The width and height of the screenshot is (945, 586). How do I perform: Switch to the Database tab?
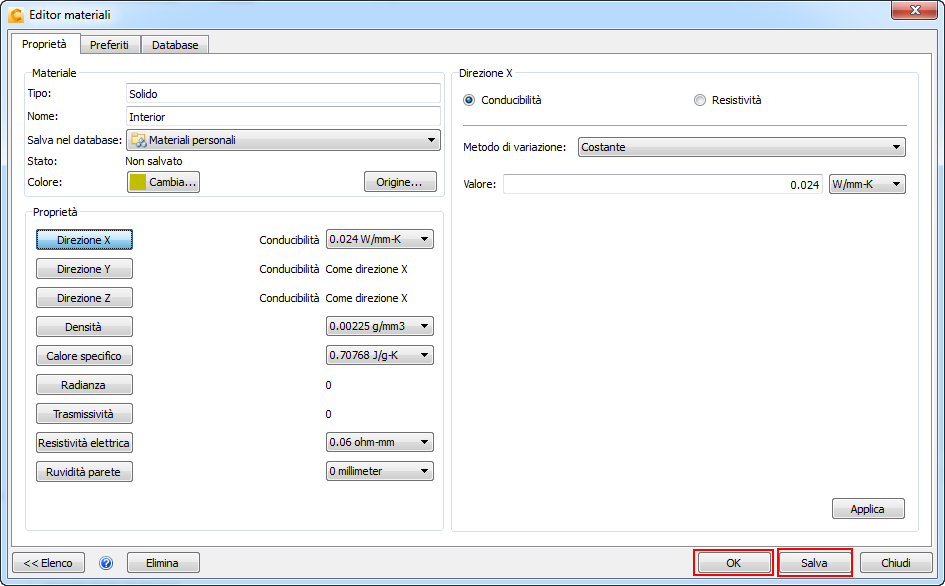click(175, 45)
